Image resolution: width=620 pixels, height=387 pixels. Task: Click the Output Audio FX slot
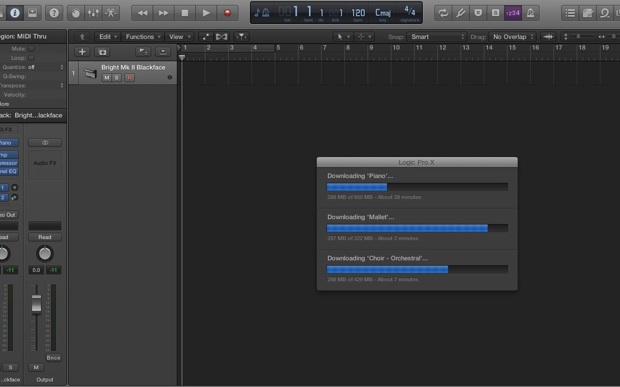[45, 163]
